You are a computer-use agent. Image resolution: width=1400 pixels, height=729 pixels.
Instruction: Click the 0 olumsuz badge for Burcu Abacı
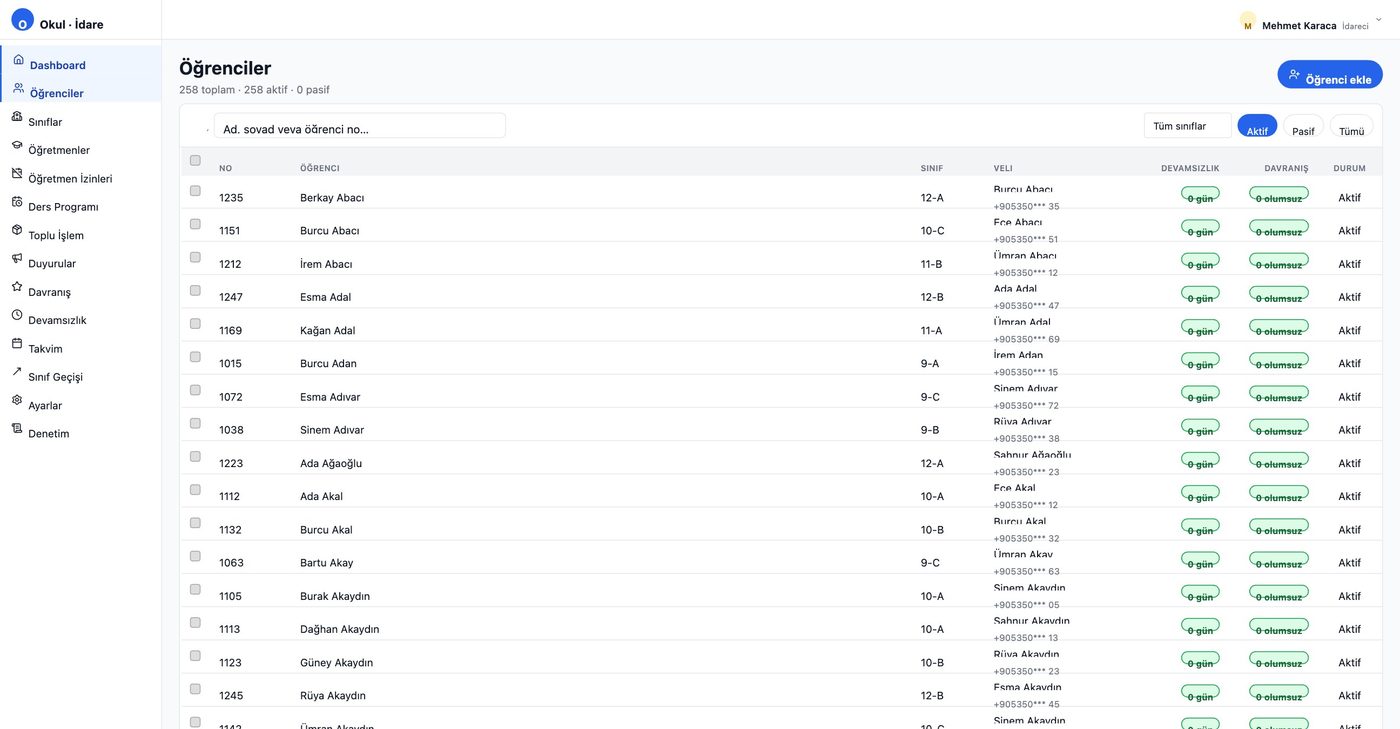1279,229
